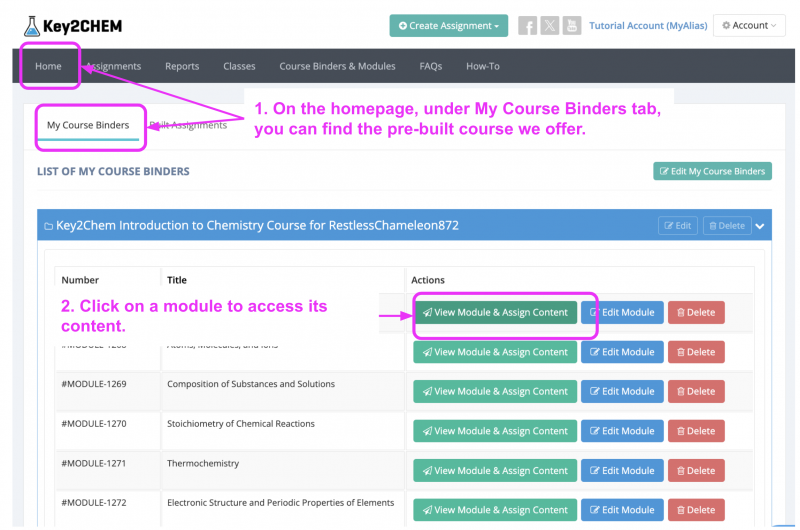Edit Module for Thermochemistry row
Viewport: 800px width, 530px height.
click(x=621, y=470)
